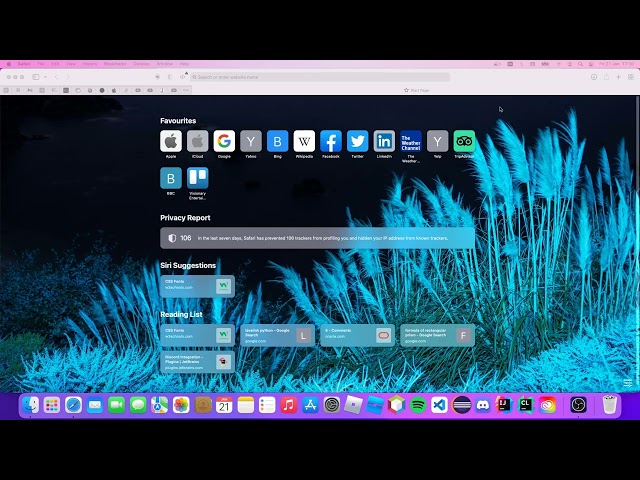Viewport: 640px width, 480px height.
Task: Open IntelliJ IDEA from the Dock
Action: pos(504,405)
